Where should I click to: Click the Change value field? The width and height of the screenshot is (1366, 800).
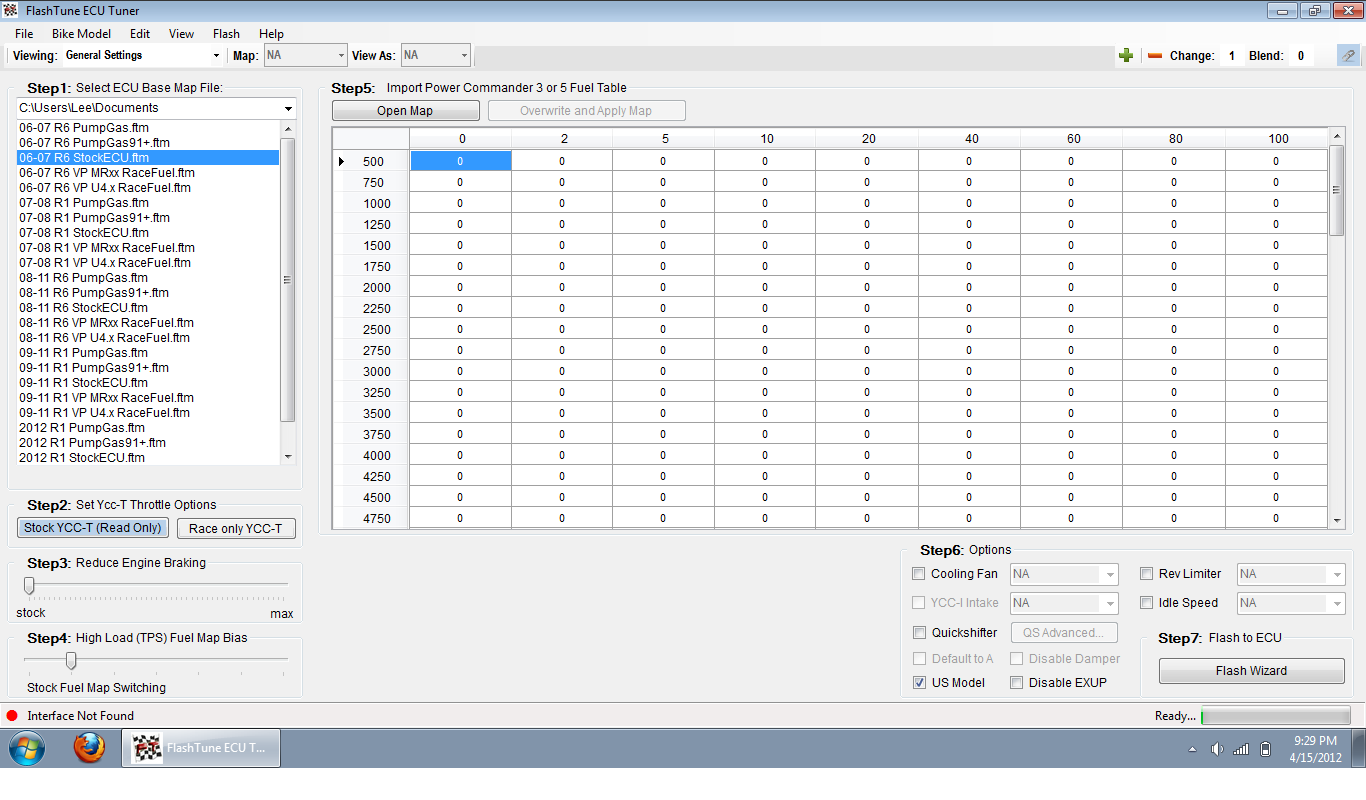pyautogui.click(x=1231, y=56)
